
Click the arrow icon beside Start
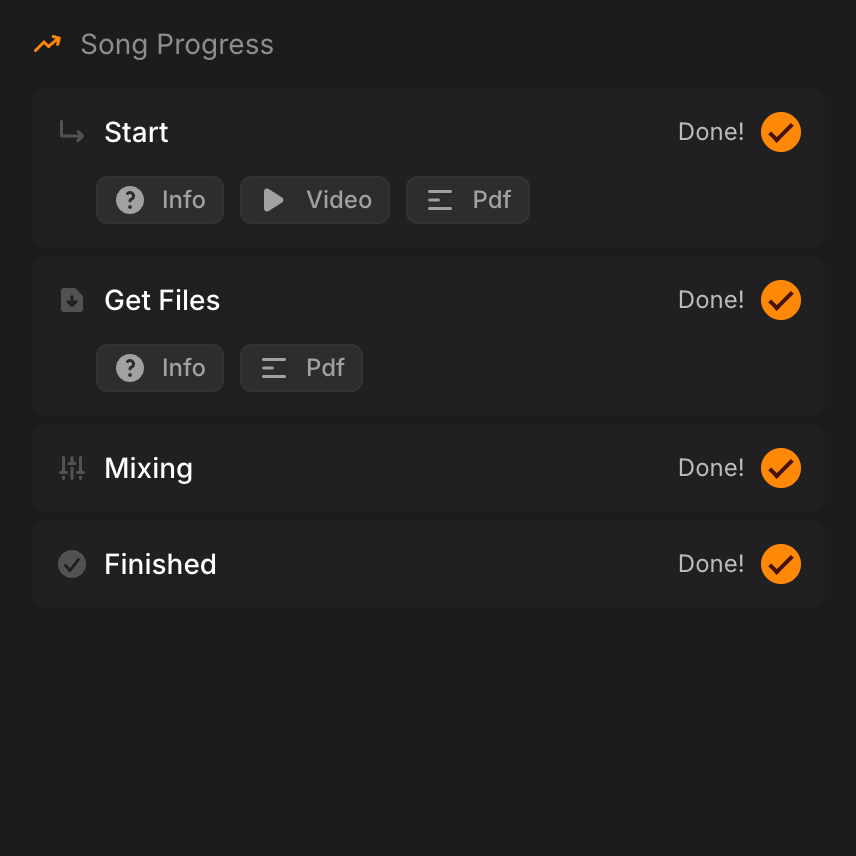71,132
